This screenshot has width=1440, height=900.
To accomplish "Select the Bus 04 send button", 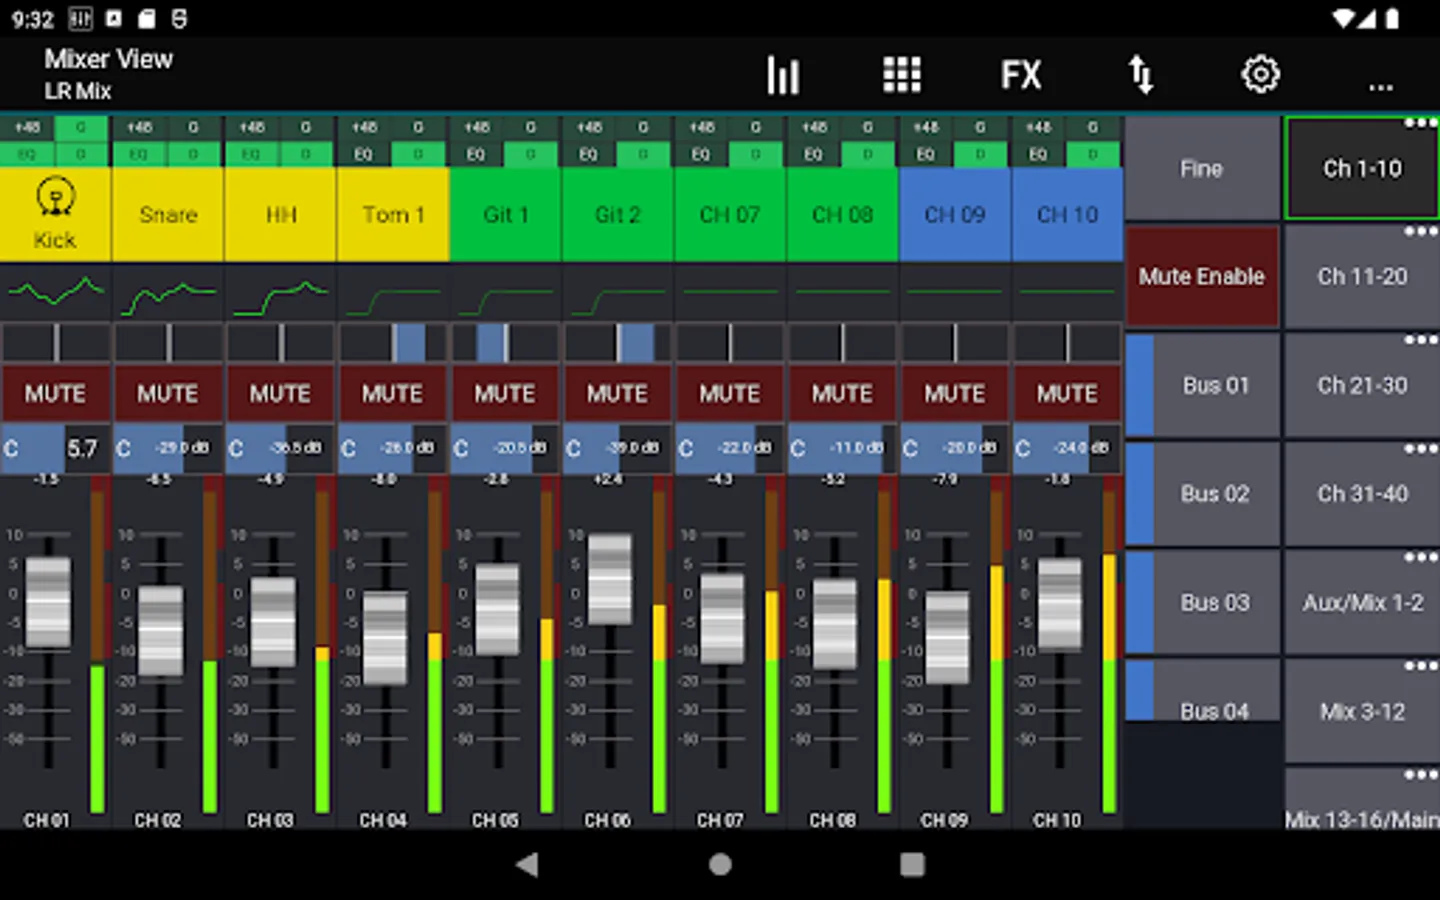I will click(x=1202, y=691).
